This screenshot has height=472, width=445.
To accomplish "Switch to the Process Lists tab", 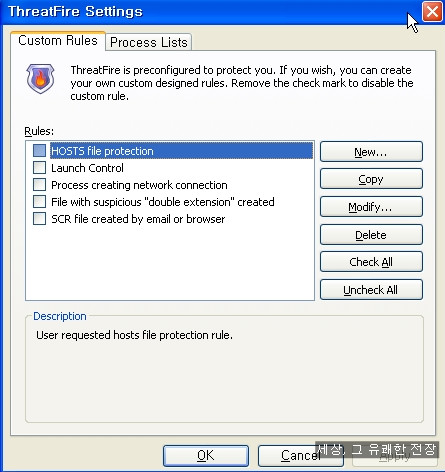I will click(x=149, y=42).
